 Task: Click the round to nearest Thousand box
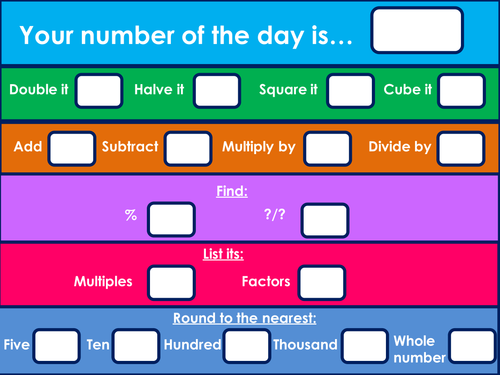[x=365, y=346]
